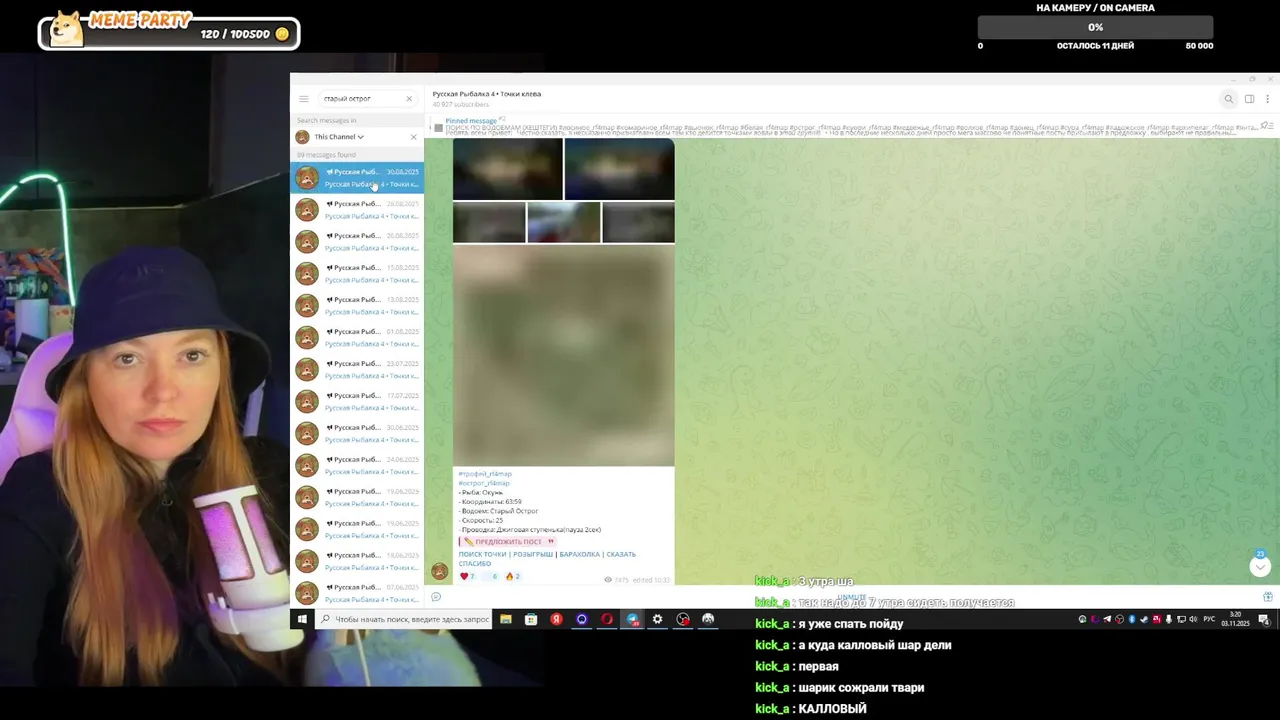This screenshot has height=720, width=1280.
Task: Clear the search field text
Action: point(409,99)
